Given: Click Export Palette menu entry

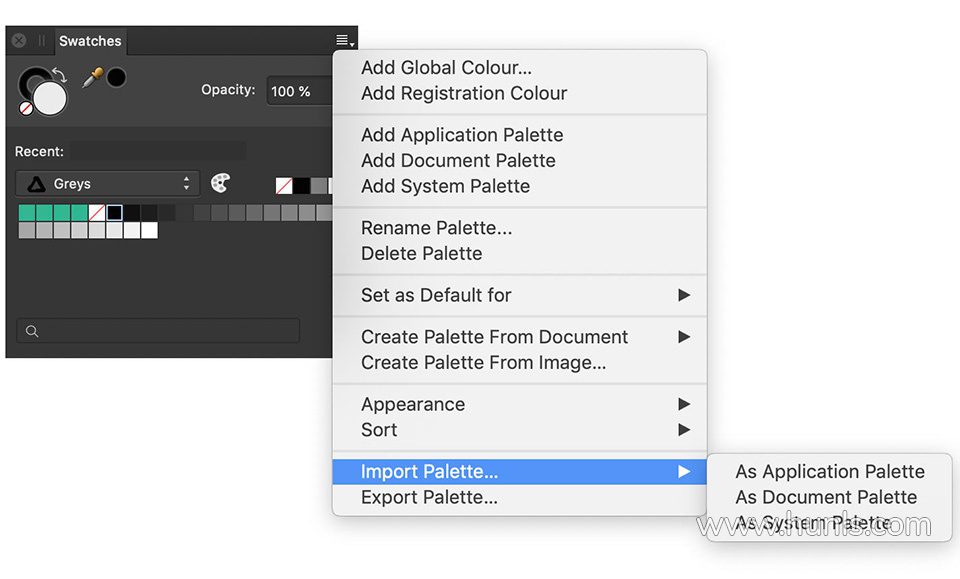Looking at the screenshot, I should (x=429, y=497).
